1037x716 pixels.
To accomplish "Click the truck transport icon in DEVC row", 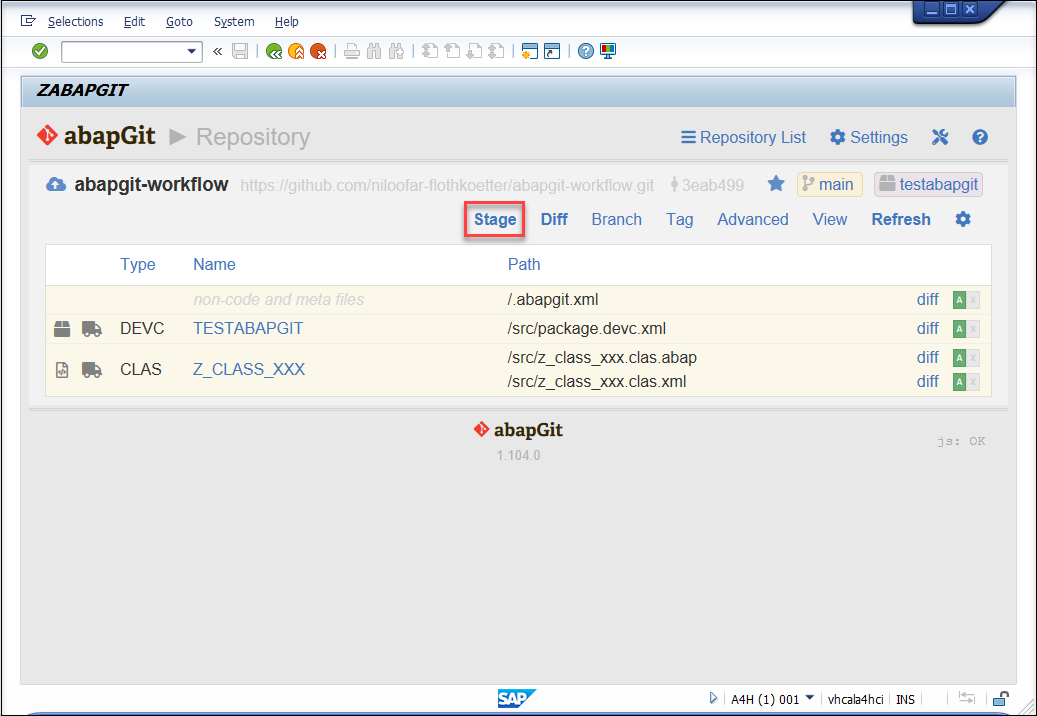I will 92,329.
